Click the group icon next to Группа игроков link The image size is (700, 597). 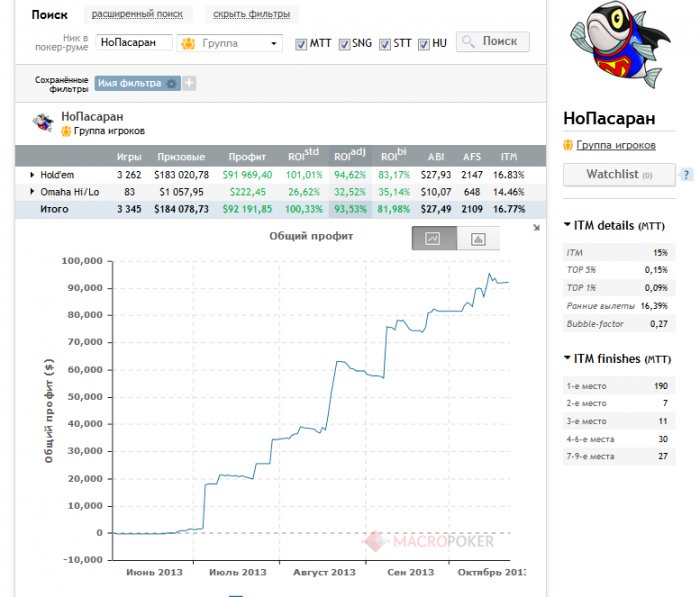[x=568, y=145]
